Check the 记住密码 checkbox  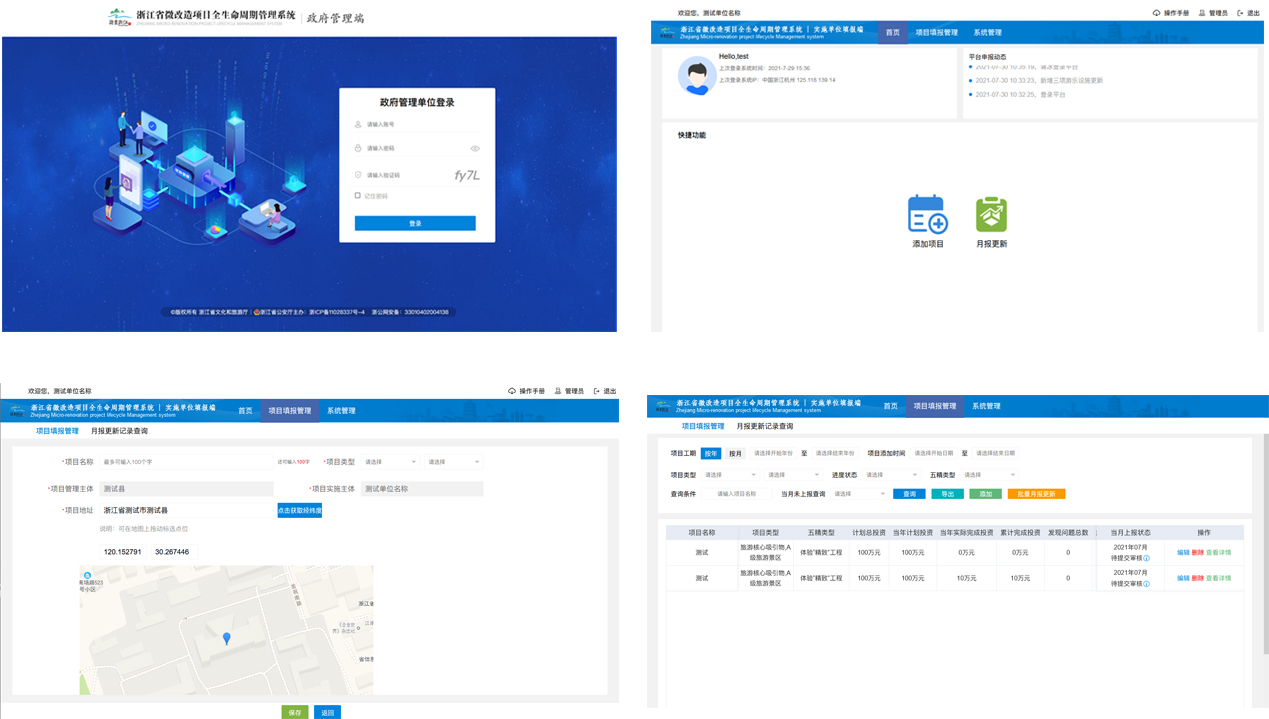click(x=358, y=196)
